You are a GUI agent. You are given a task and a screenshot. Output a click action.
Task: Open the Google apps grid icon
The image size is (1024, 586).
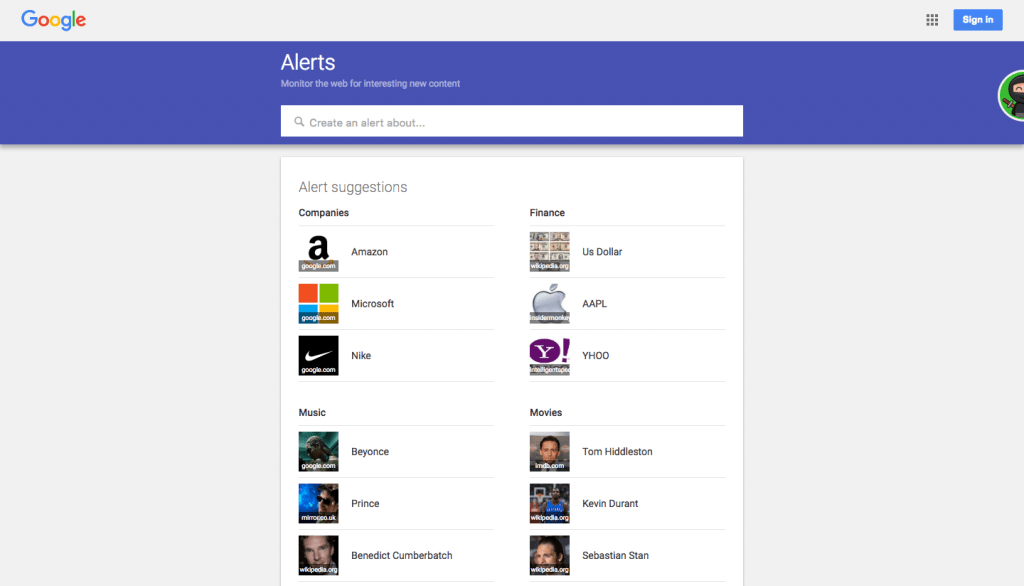coord(932,20)
